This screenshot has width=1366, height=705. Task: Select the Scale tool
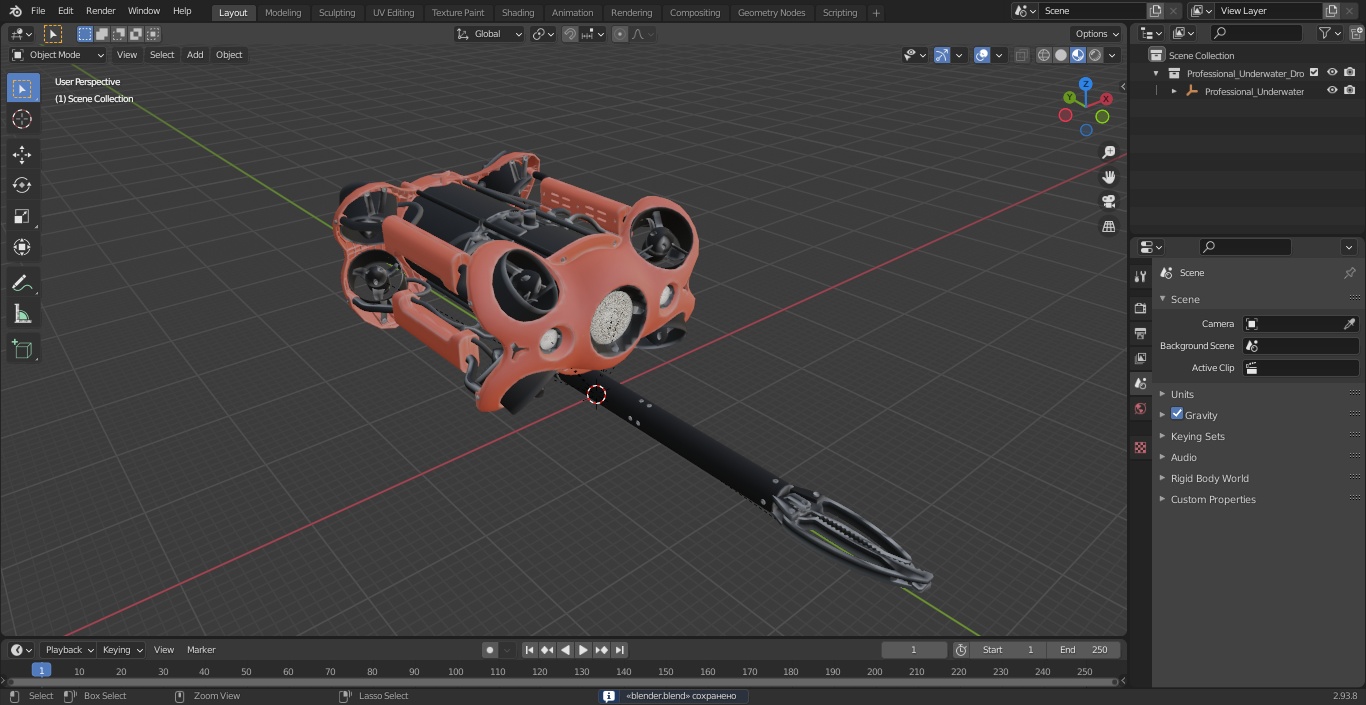[x=22, y=216]
